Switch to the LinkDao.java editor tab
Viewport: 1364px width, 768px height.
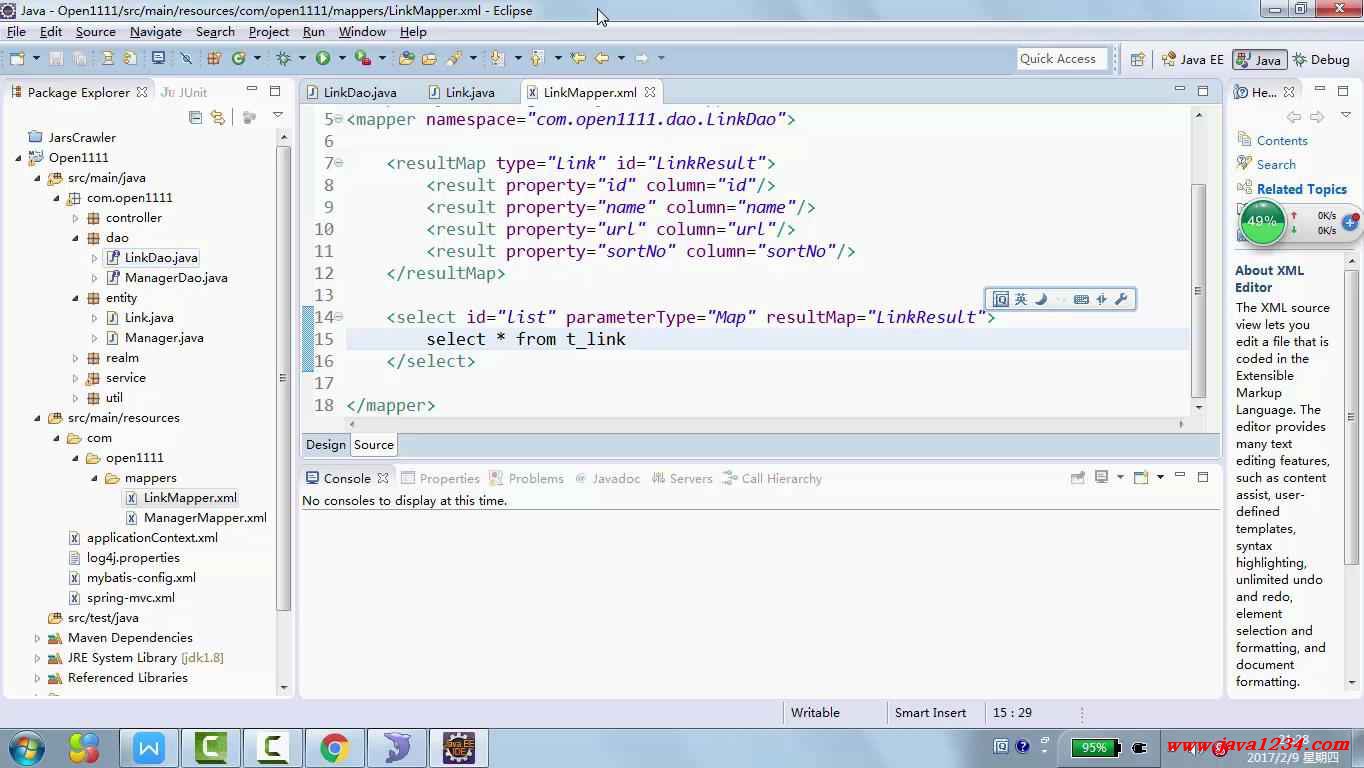350,92
